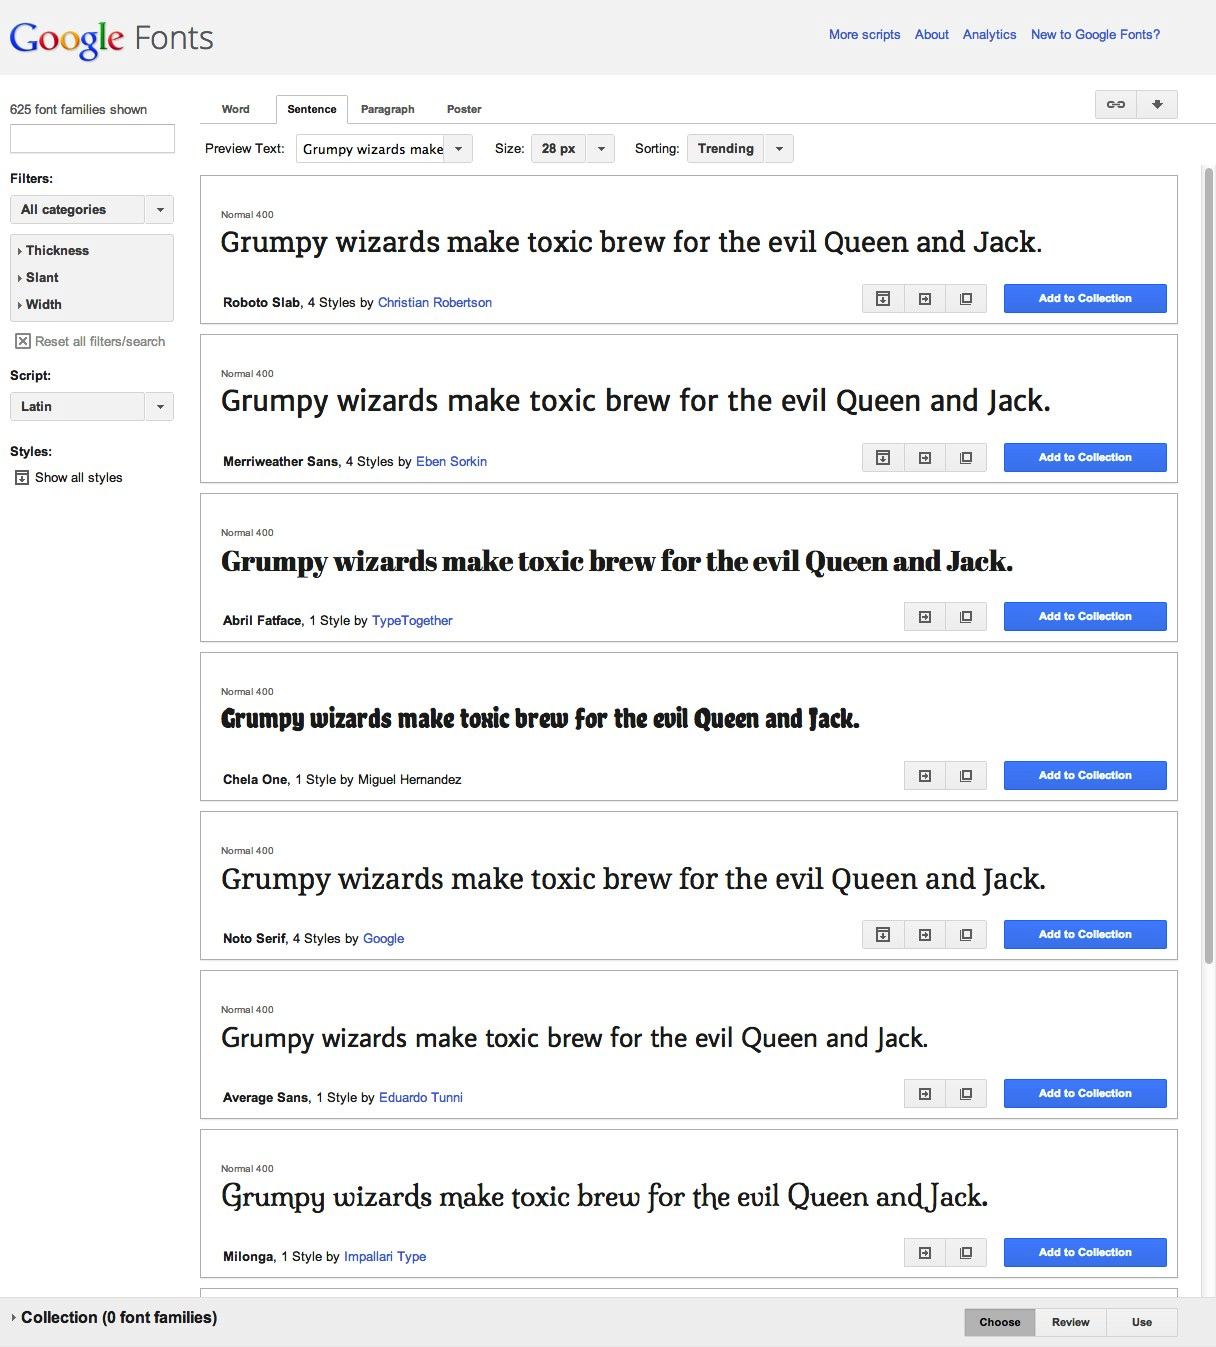Open Roboto Slab quick-use arrow icon

925,298
